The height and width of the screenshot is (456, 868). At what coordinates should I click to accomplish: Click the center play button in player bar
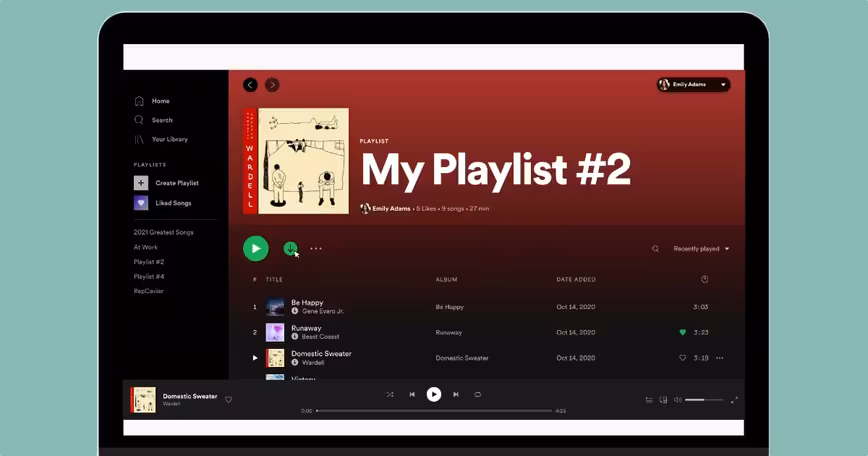(x=434, y=395)
